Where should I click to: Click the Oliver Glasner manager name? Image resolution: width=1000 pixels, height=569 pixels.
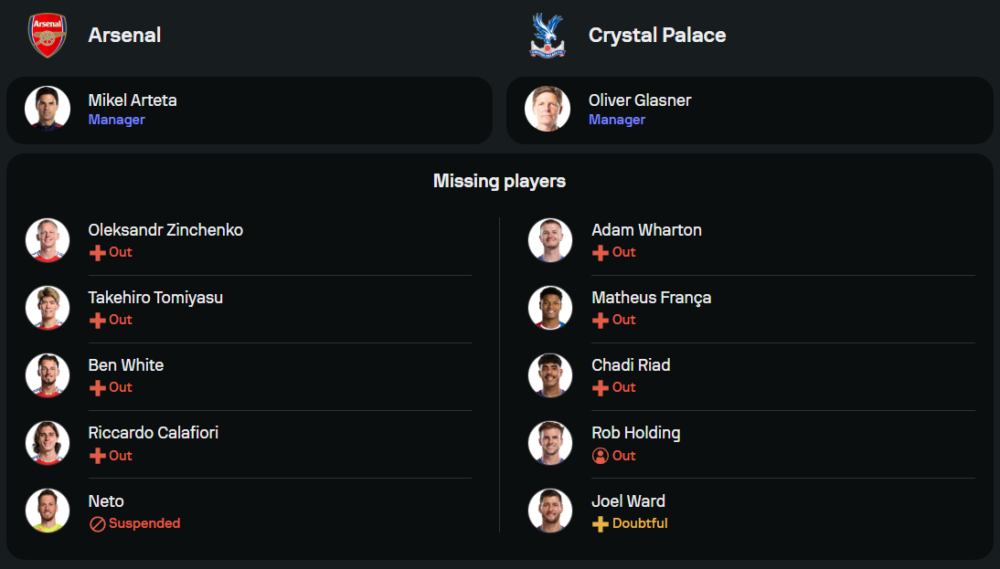pos(639,100)
